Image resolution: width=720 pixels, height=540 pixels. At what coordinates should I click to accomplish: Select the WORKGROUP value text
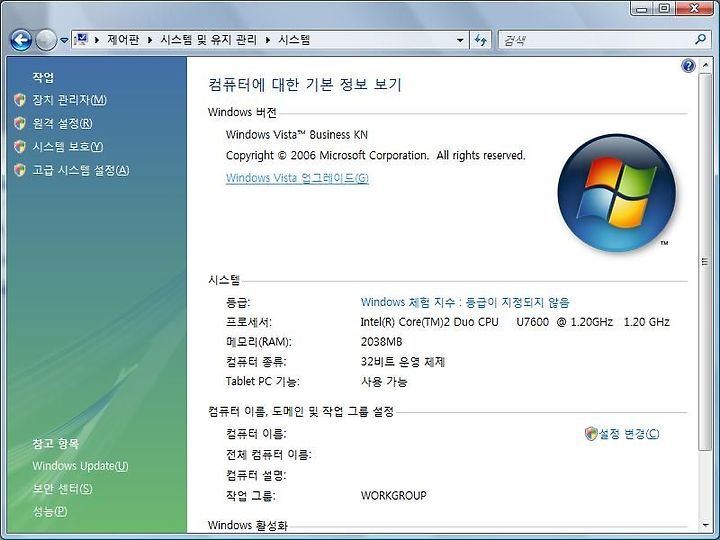point(394,495)
